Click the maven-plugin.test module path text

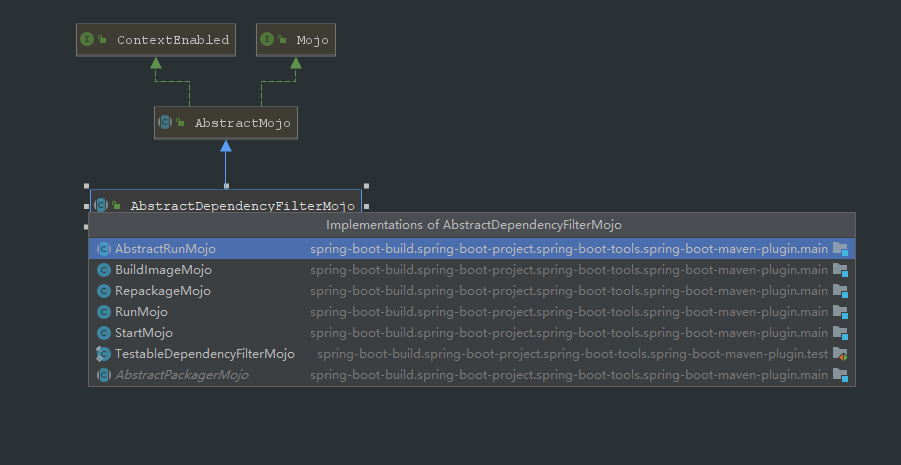pos(572,354)
